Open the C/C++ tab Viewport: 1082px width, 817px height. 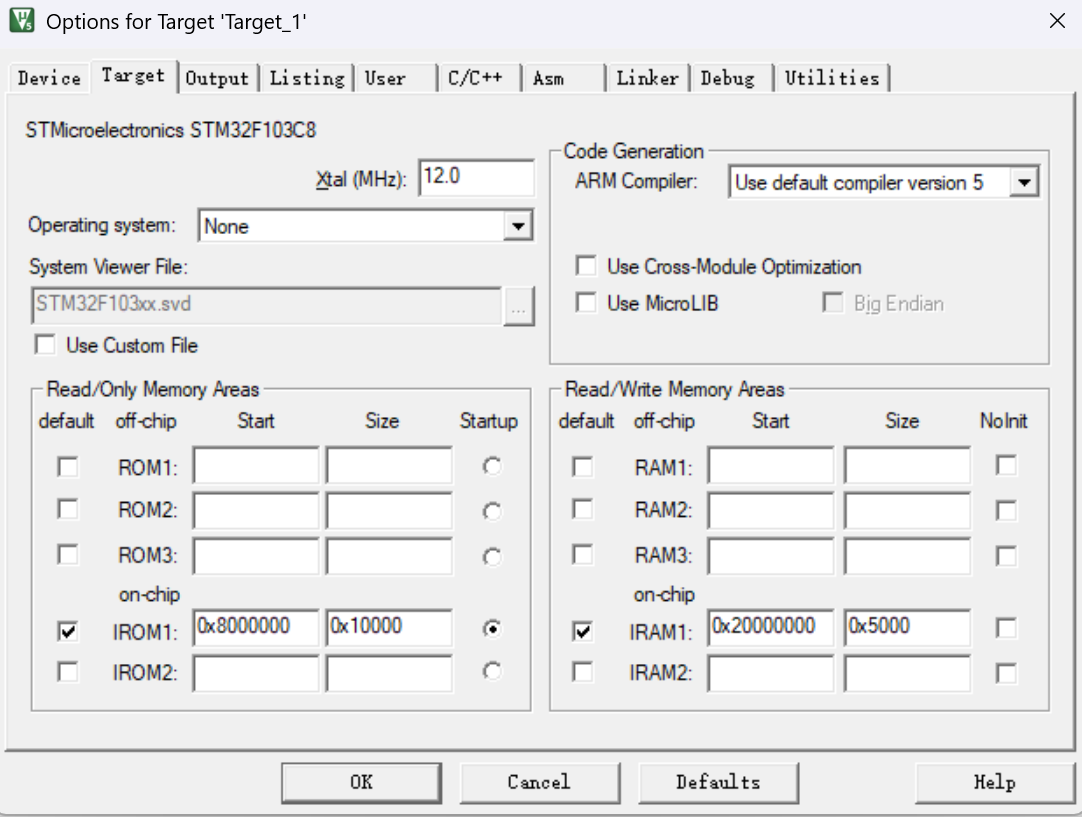coord(475,78)
